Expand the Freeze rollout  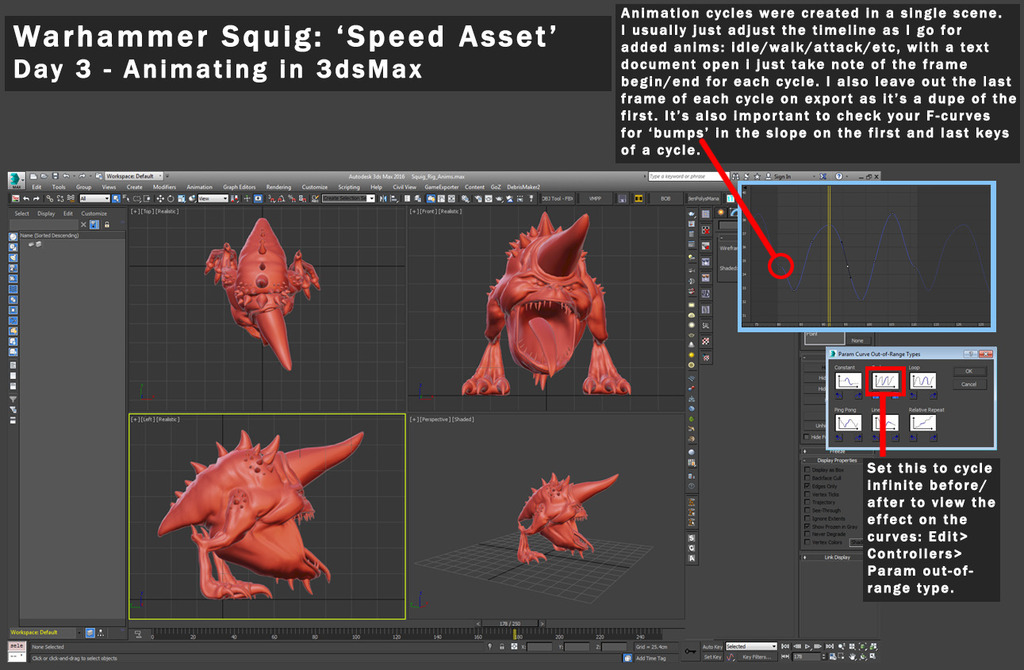click(837, 451)
